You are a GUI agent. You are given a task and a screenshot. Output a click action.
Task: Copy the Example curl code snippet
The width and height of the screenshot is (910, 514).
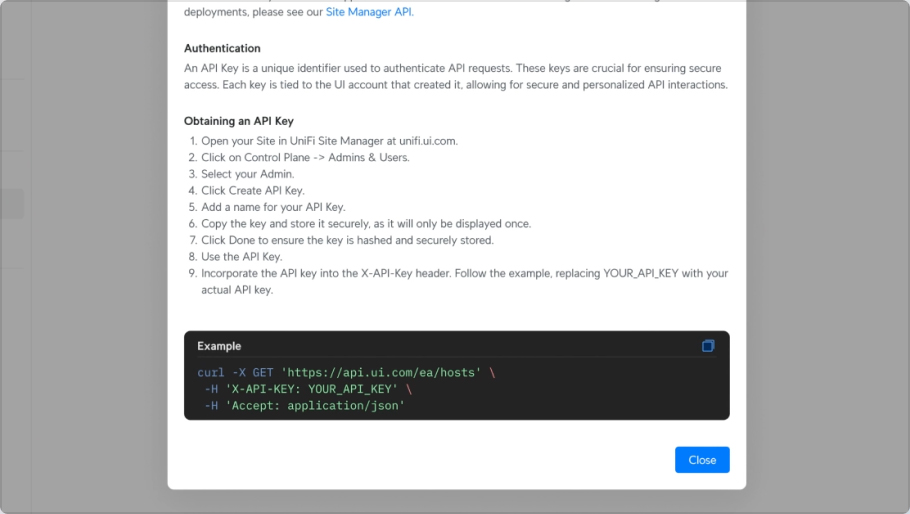[x=707, y=346]
